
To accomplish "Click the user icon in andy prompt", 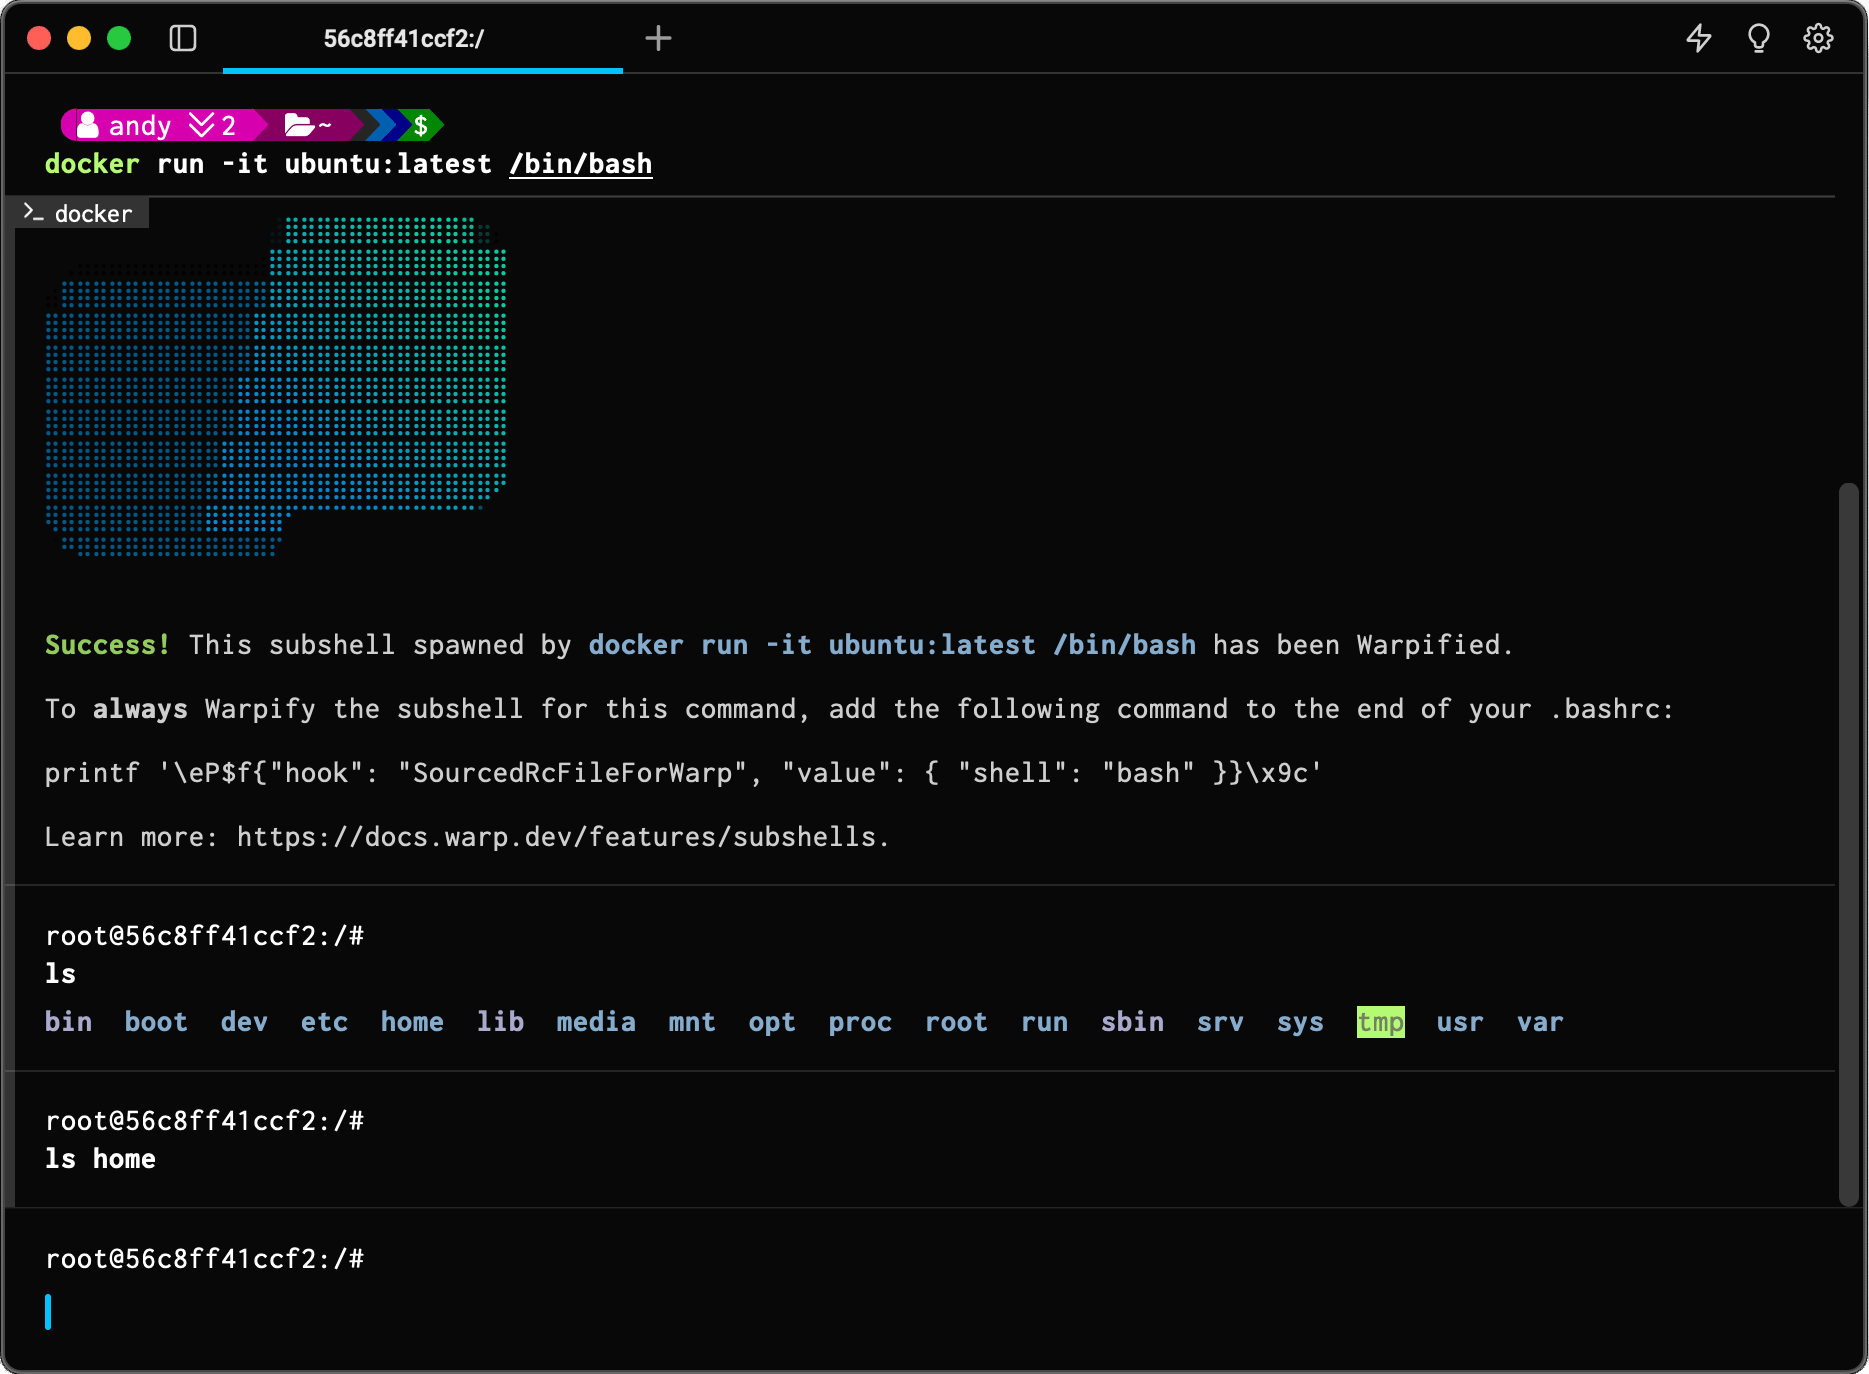I will [x=88, y=126].
